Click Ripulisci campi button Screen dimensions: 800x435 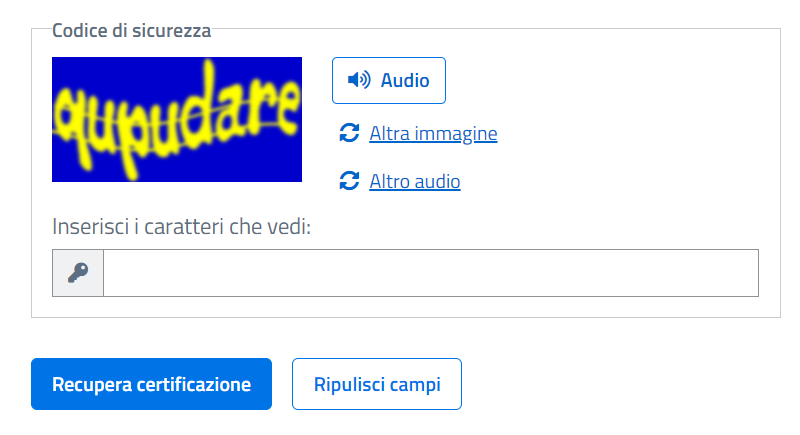(x=376, y=384)
